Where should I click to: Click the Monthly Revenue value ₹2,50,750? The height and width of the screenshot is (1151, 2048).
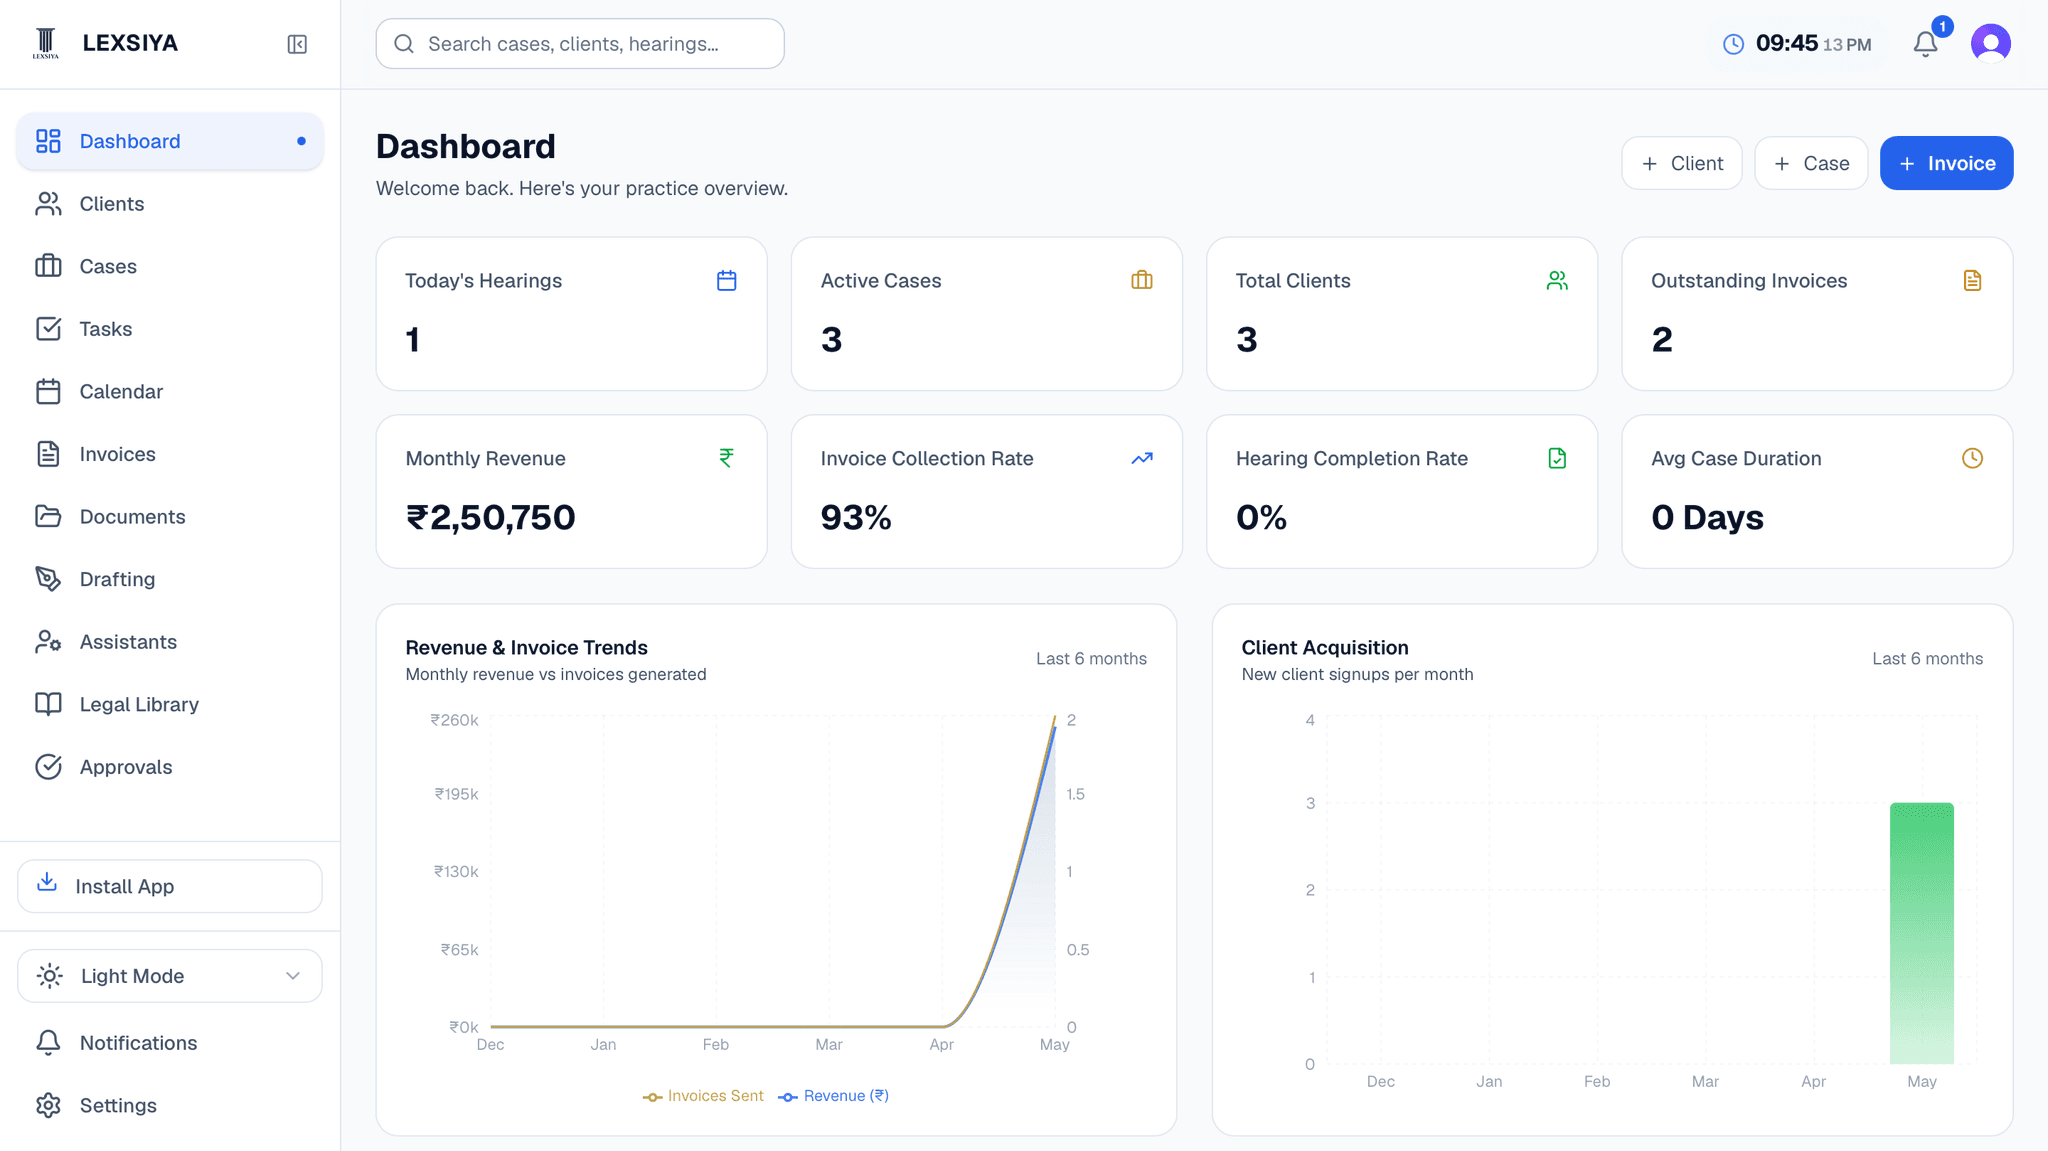coord(490,517)
